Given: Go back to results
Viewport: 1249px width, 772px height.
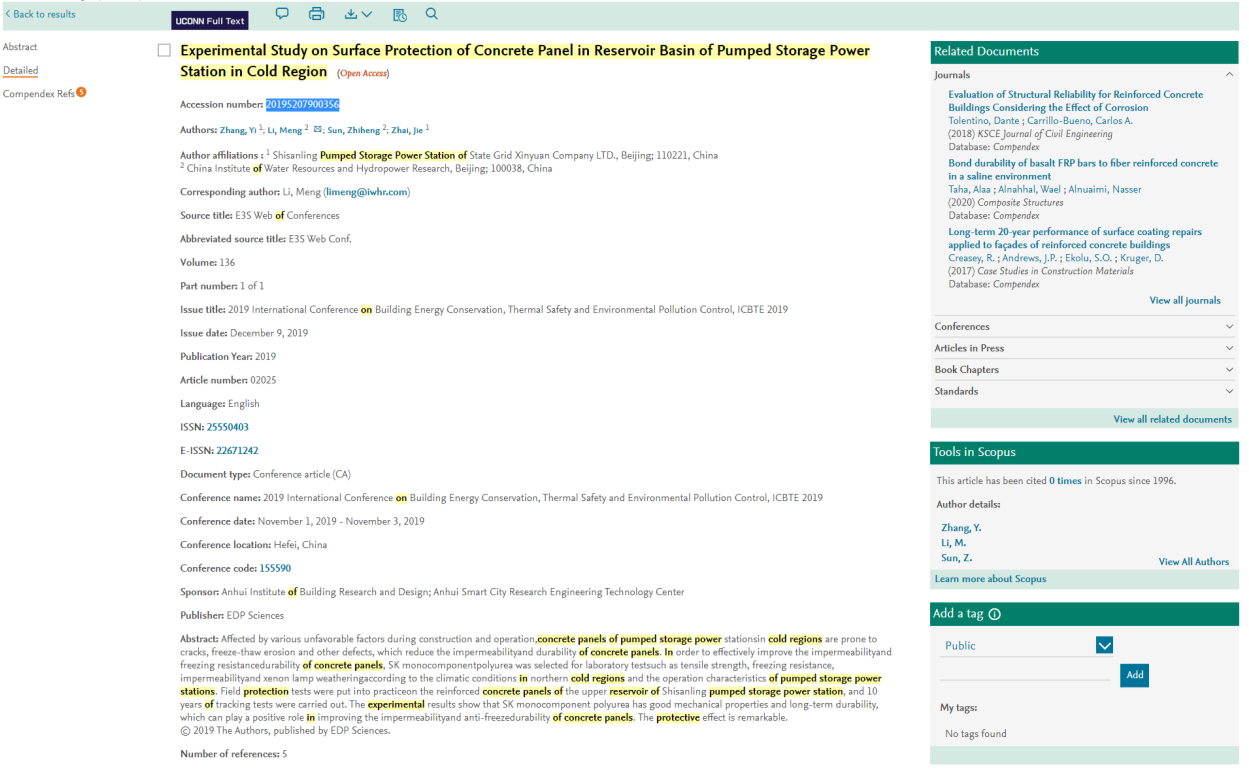Looking at the screenshot, I should pyautogui.click(x=40, y=14).
